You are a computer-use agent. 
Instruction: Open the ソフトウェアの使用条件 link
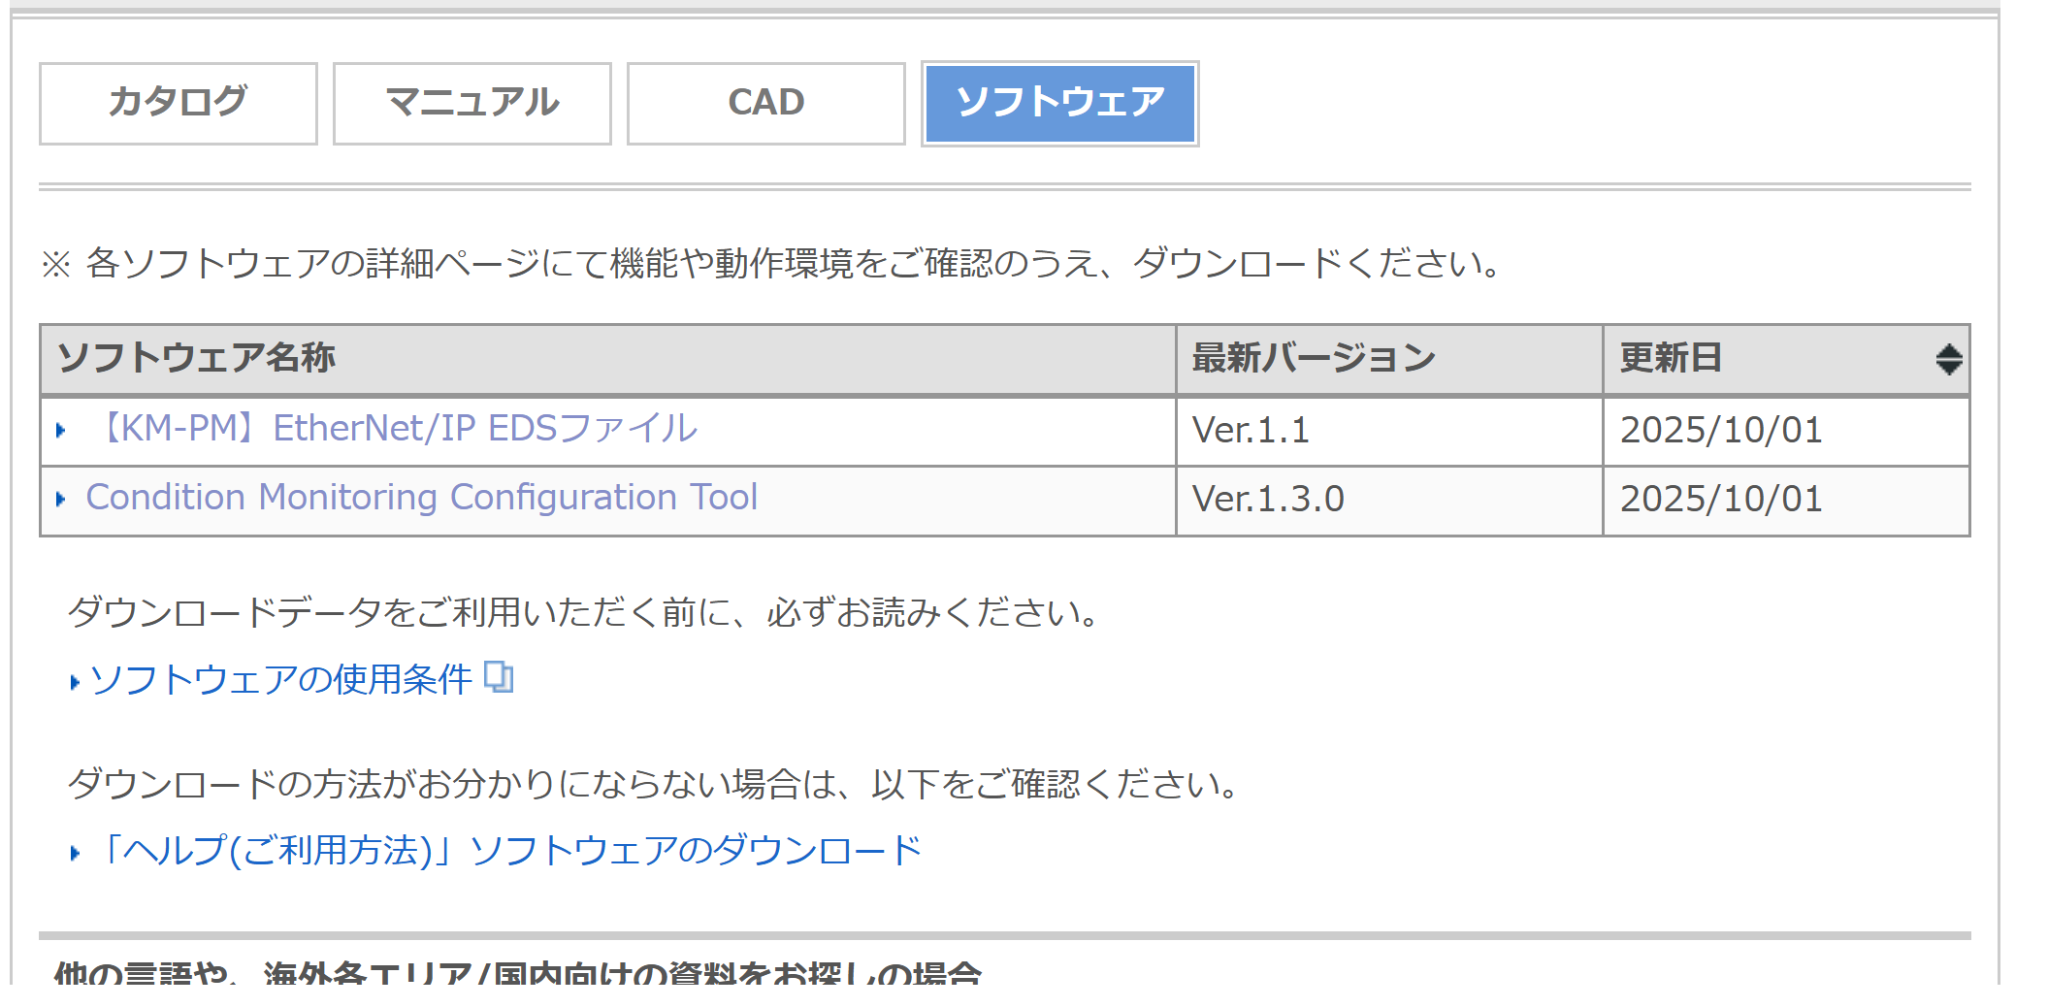tap(281, 680)
